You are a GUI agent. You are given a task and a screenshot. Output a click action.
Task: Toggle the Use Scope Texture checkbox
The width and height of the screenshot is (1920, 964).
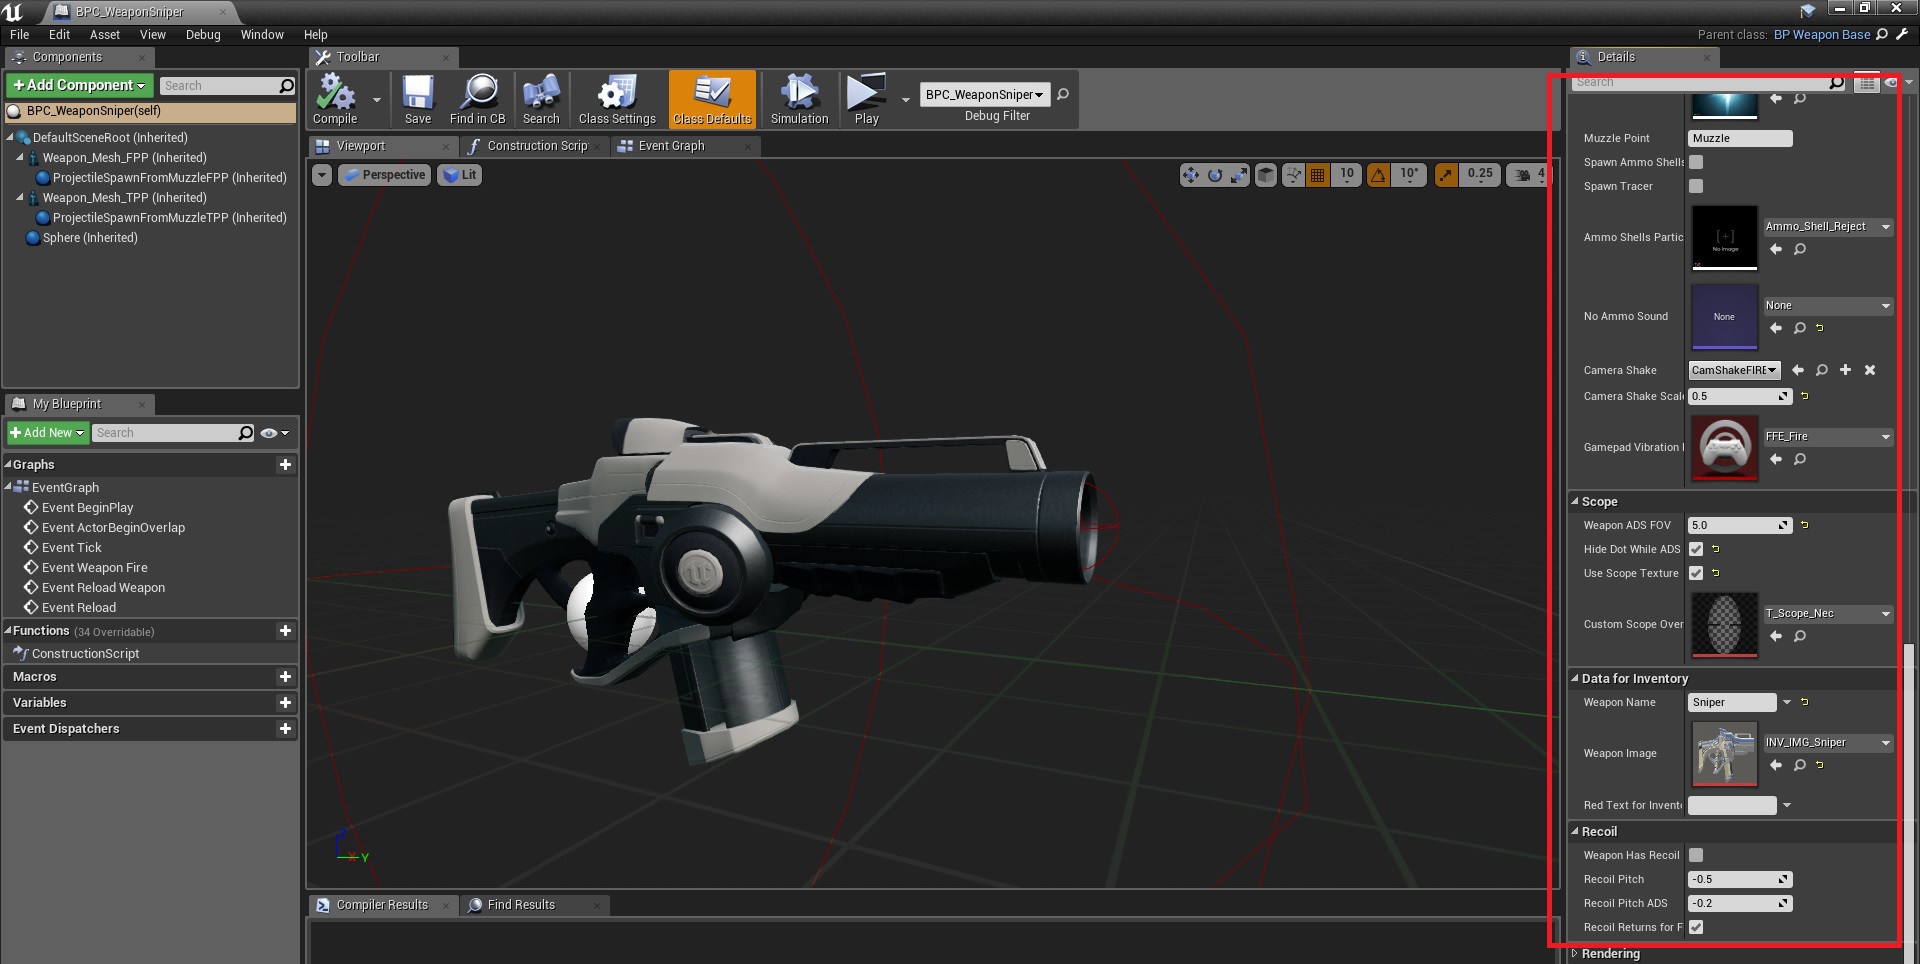point(1696,573)
